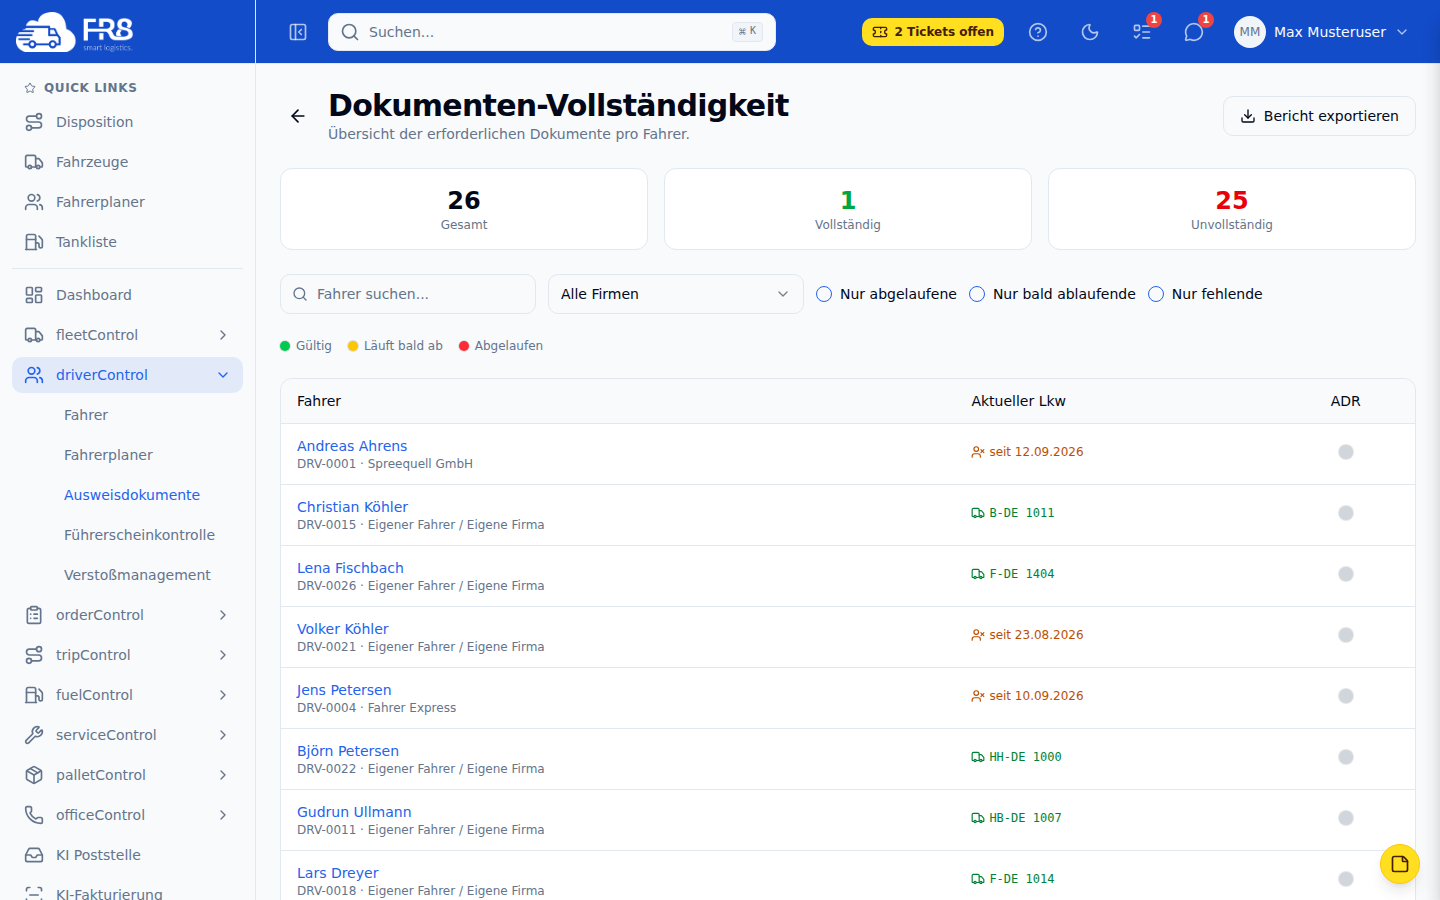Toggle the sidebar collapse icon

click(298, 32)
